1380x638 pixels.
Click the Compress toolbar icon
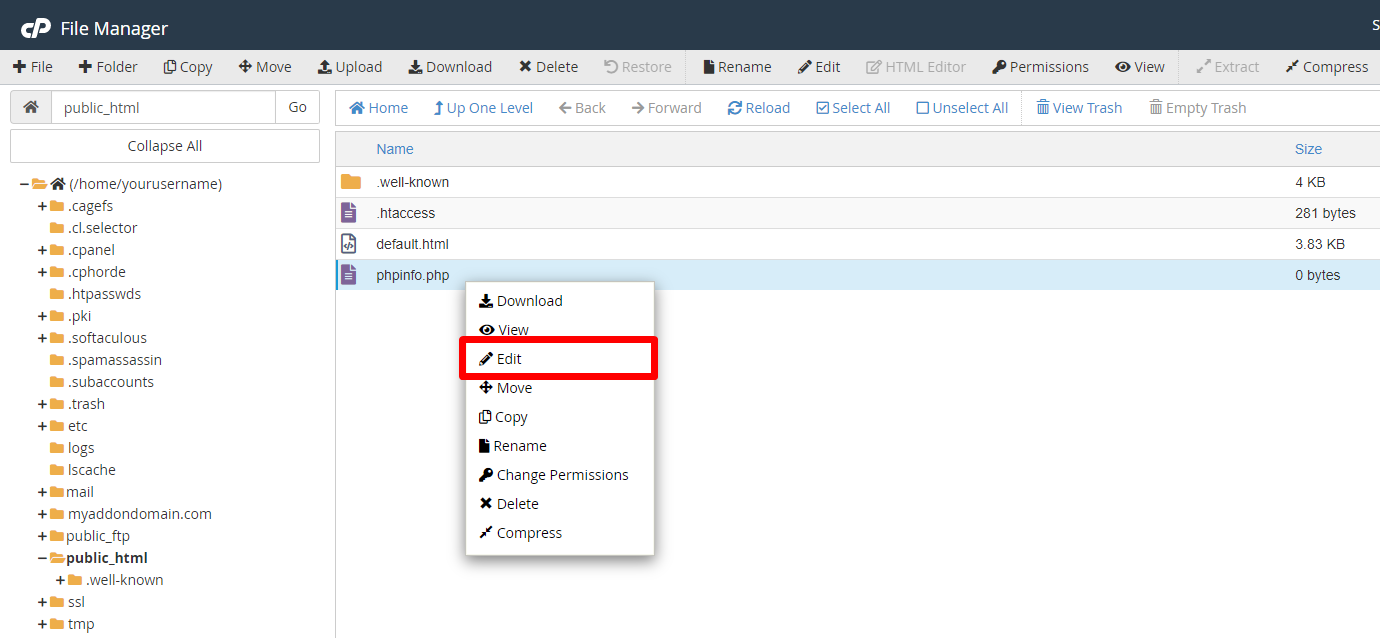(1292, 67)
